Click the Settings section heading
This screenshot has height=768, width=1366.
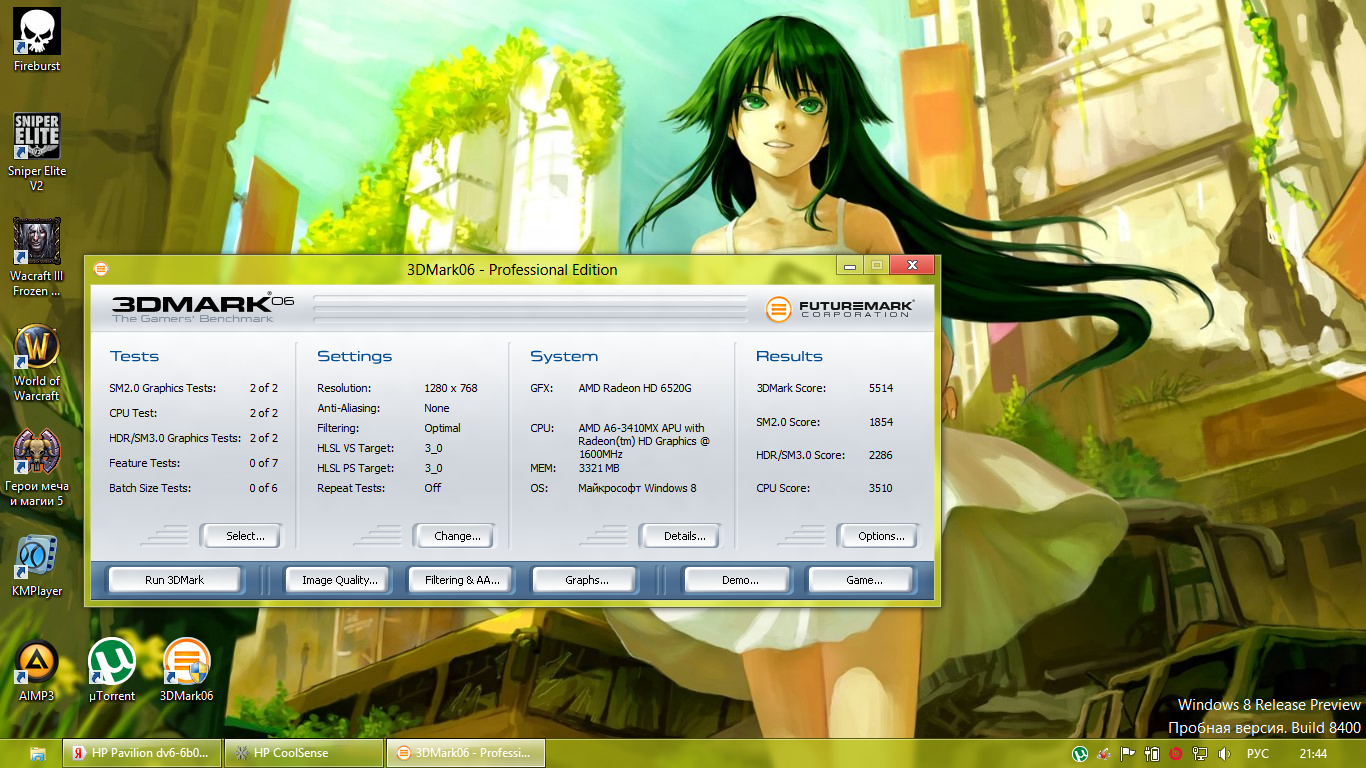pos(354,356)
